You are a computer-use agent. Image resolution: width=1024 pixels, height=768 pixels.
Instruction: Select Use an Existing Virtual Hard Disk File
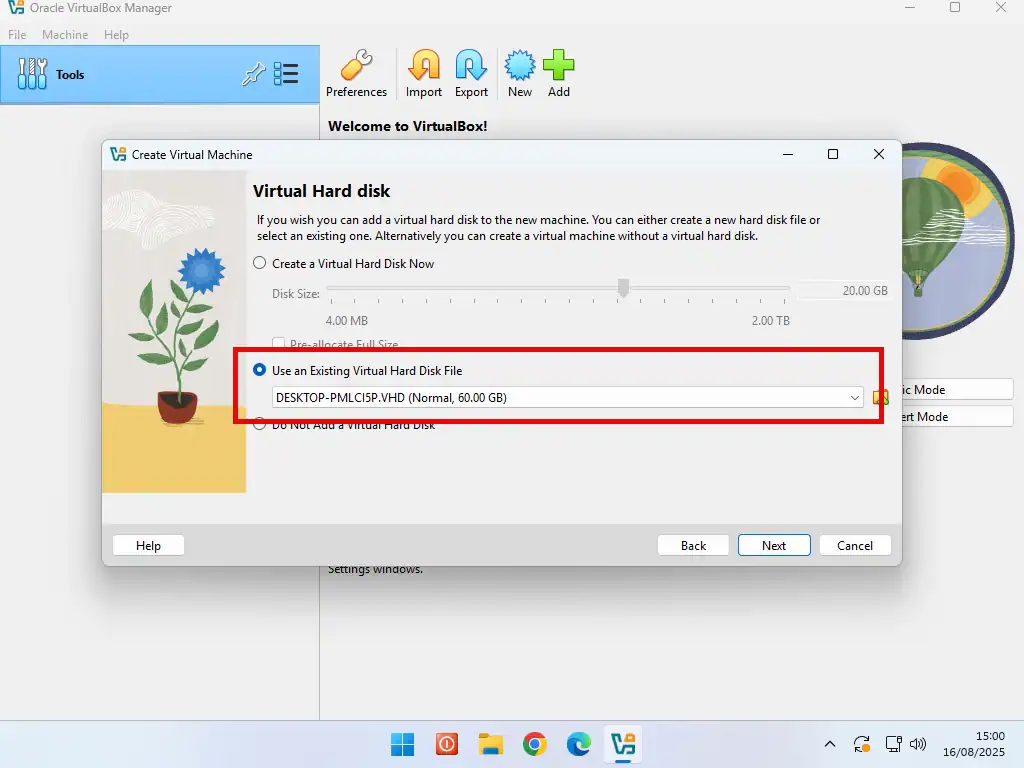260,371
